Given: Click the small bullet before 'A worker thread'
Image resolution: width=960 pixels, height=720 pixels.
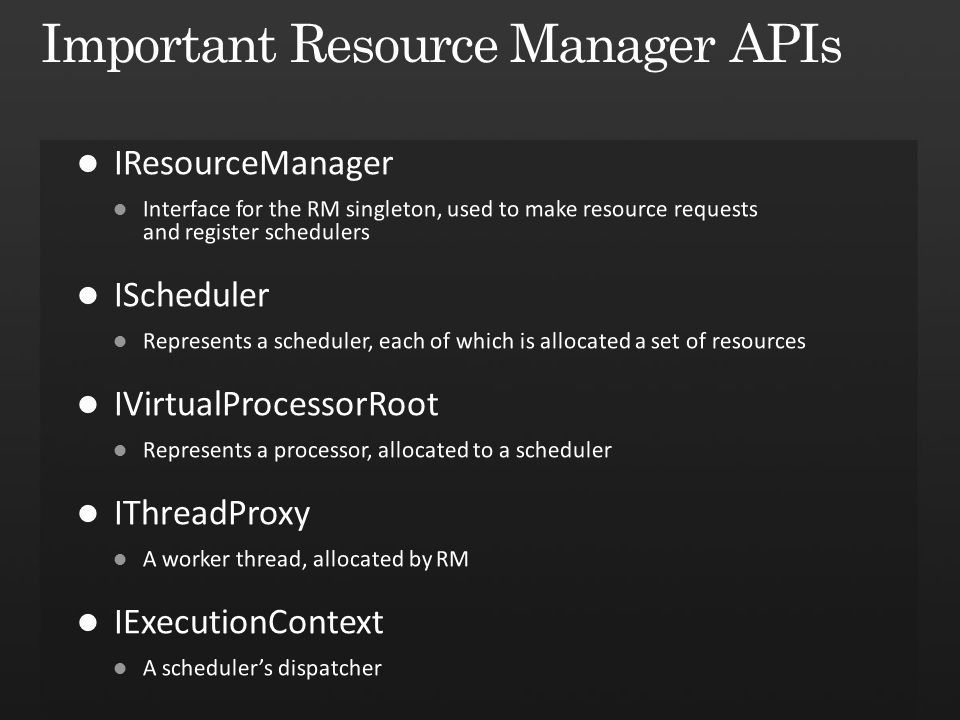Looking at the screenshot, I should click(120, 560).
